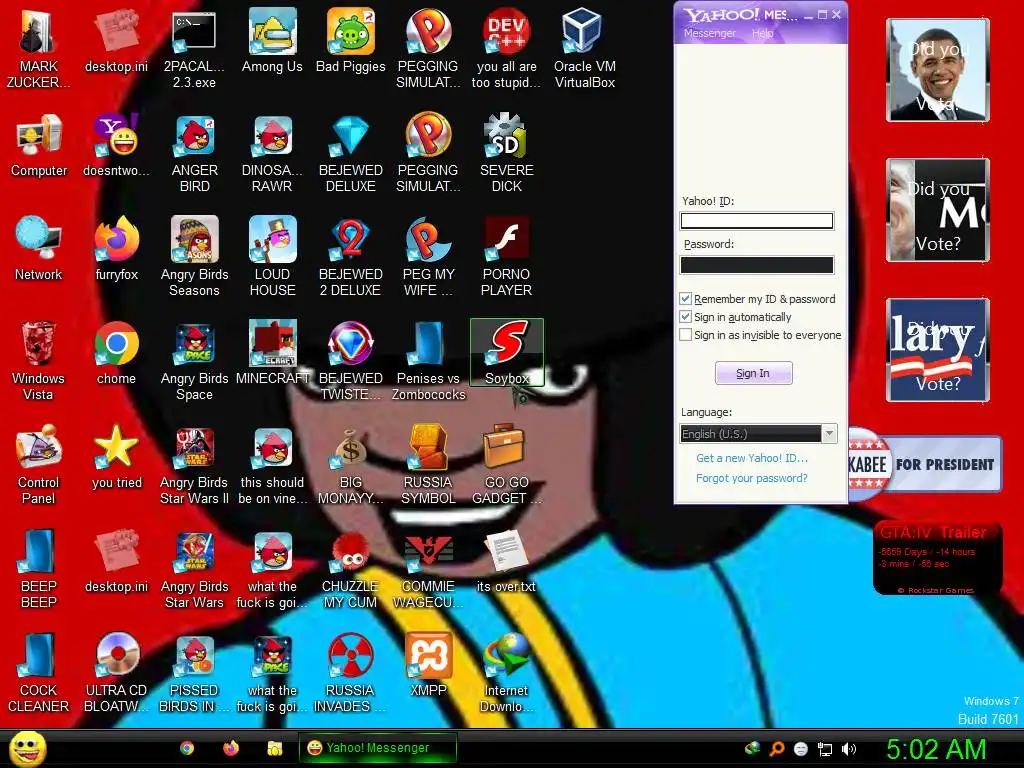Open BEJEWED DELUXE shortcut
The image size is (1024, 768).
[x=351, y=153]
